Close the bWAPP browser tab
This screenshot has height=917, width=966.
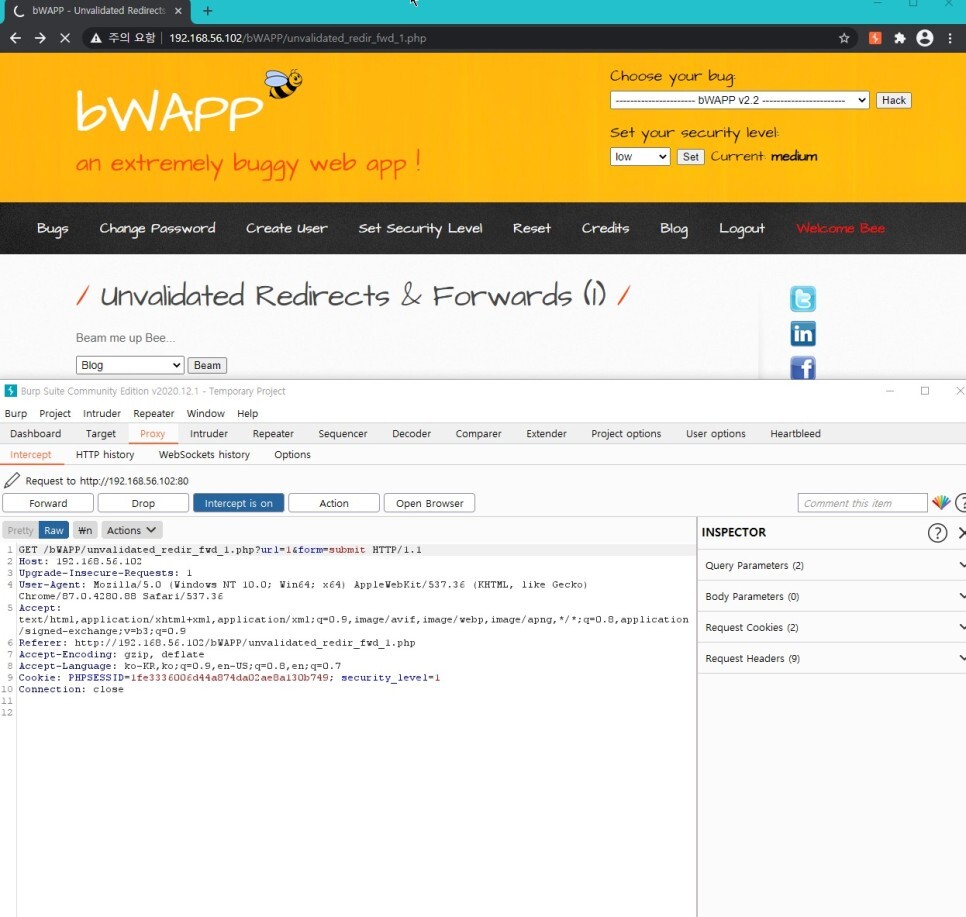pos(178,10)
